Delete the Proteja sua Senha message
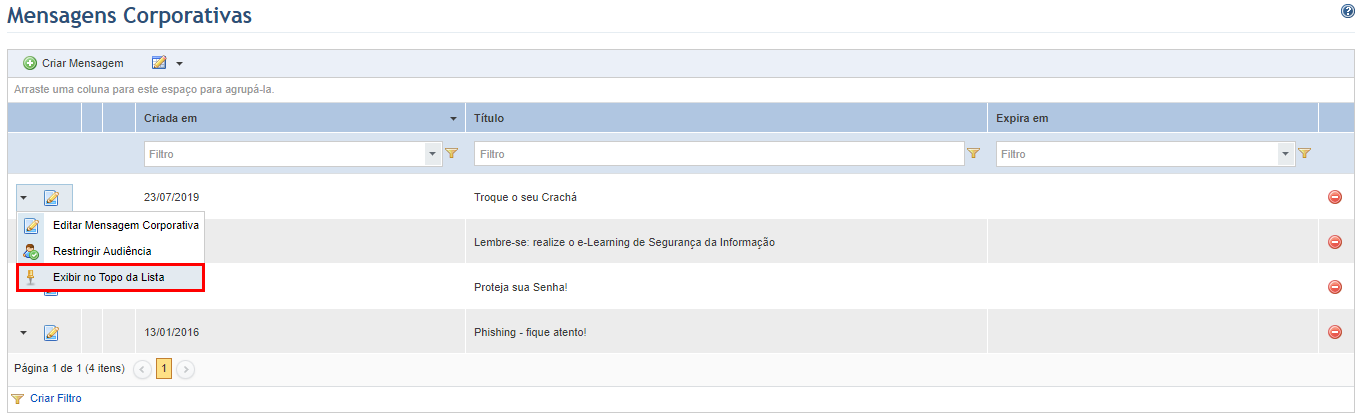The image size is (1362, 419). (1334, 287)
